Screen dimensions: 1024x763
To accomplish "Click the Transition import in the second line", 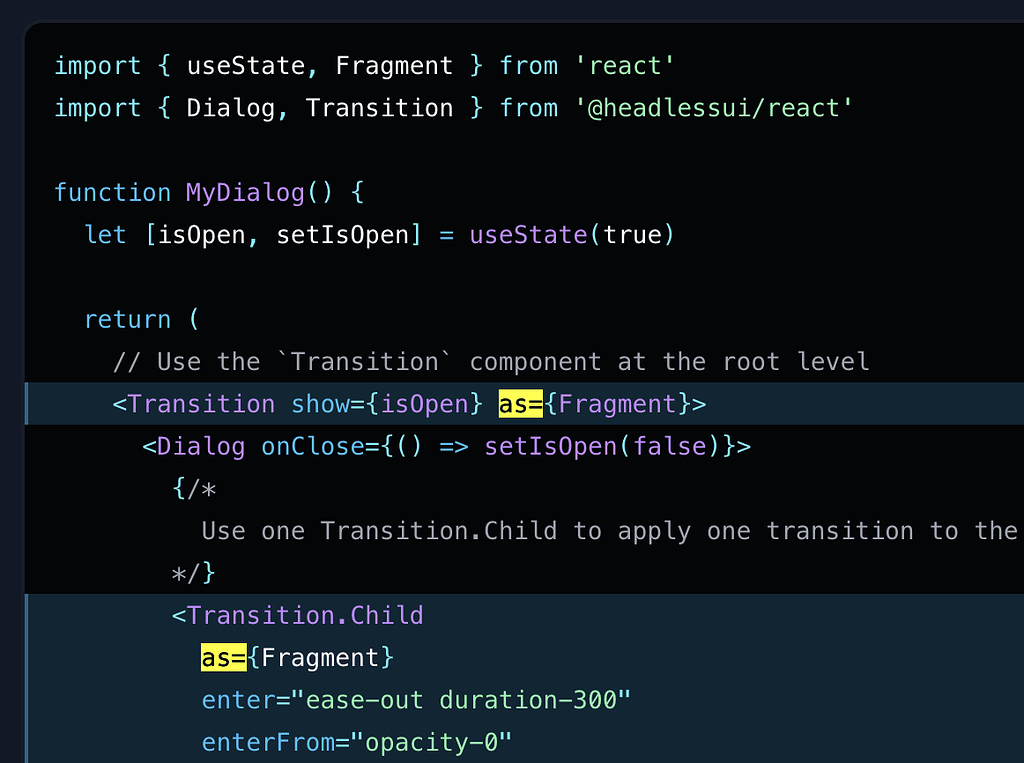I will [x=379, y=108].
